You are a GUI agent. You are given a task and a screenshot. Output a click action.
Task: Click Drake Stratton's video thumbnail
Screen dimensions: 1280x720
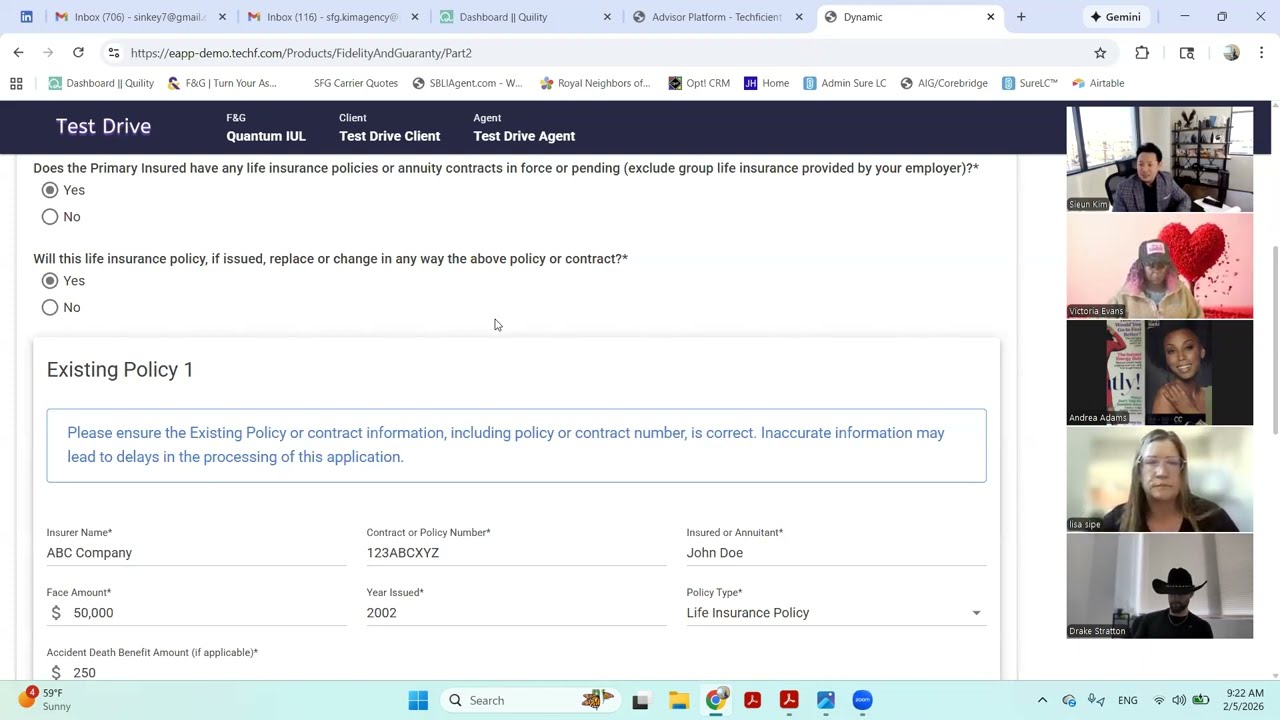tap(1160, 586)
